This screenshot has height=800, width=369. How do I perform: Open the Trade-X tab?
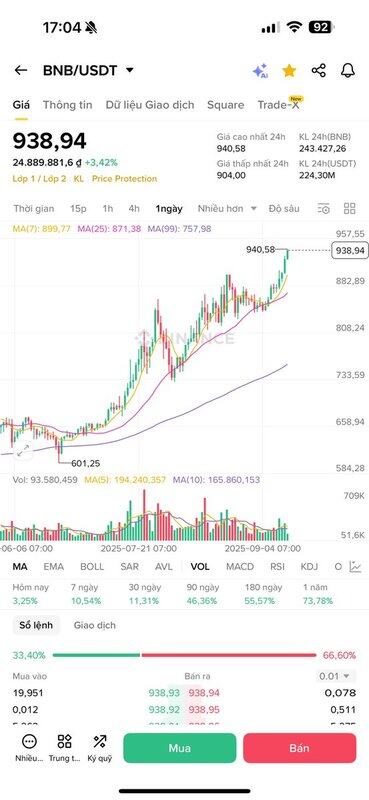click(278, 105)
